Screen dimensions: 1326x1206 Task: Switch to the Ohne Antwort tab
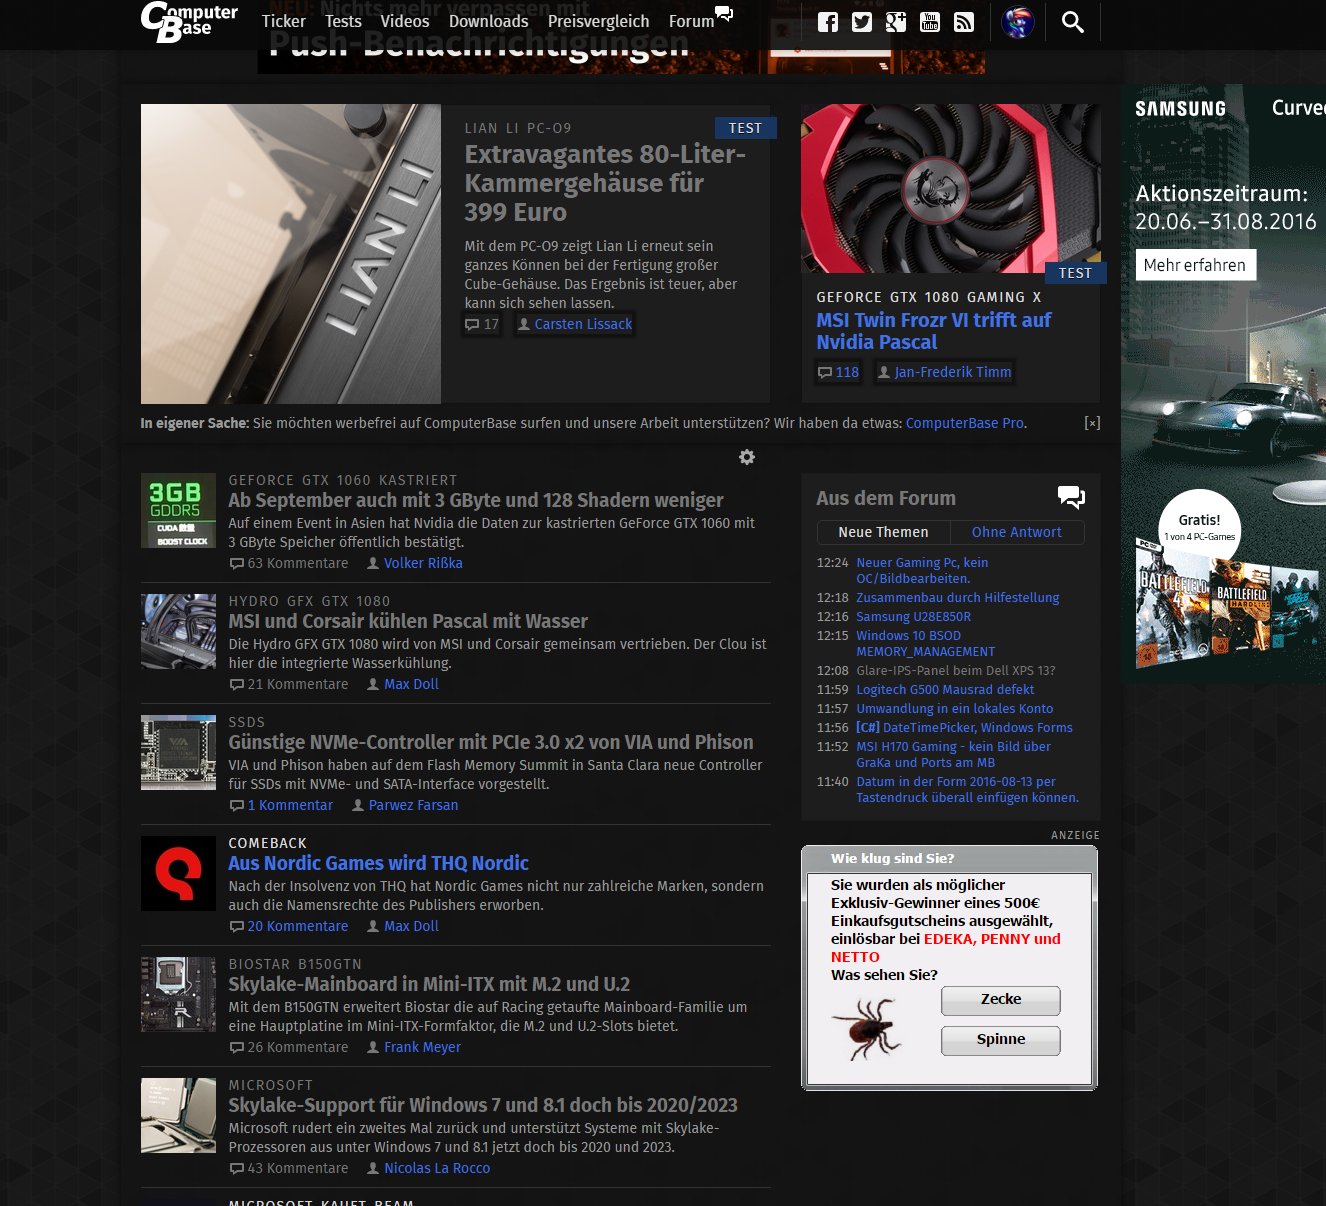[x=1017, y=532]
